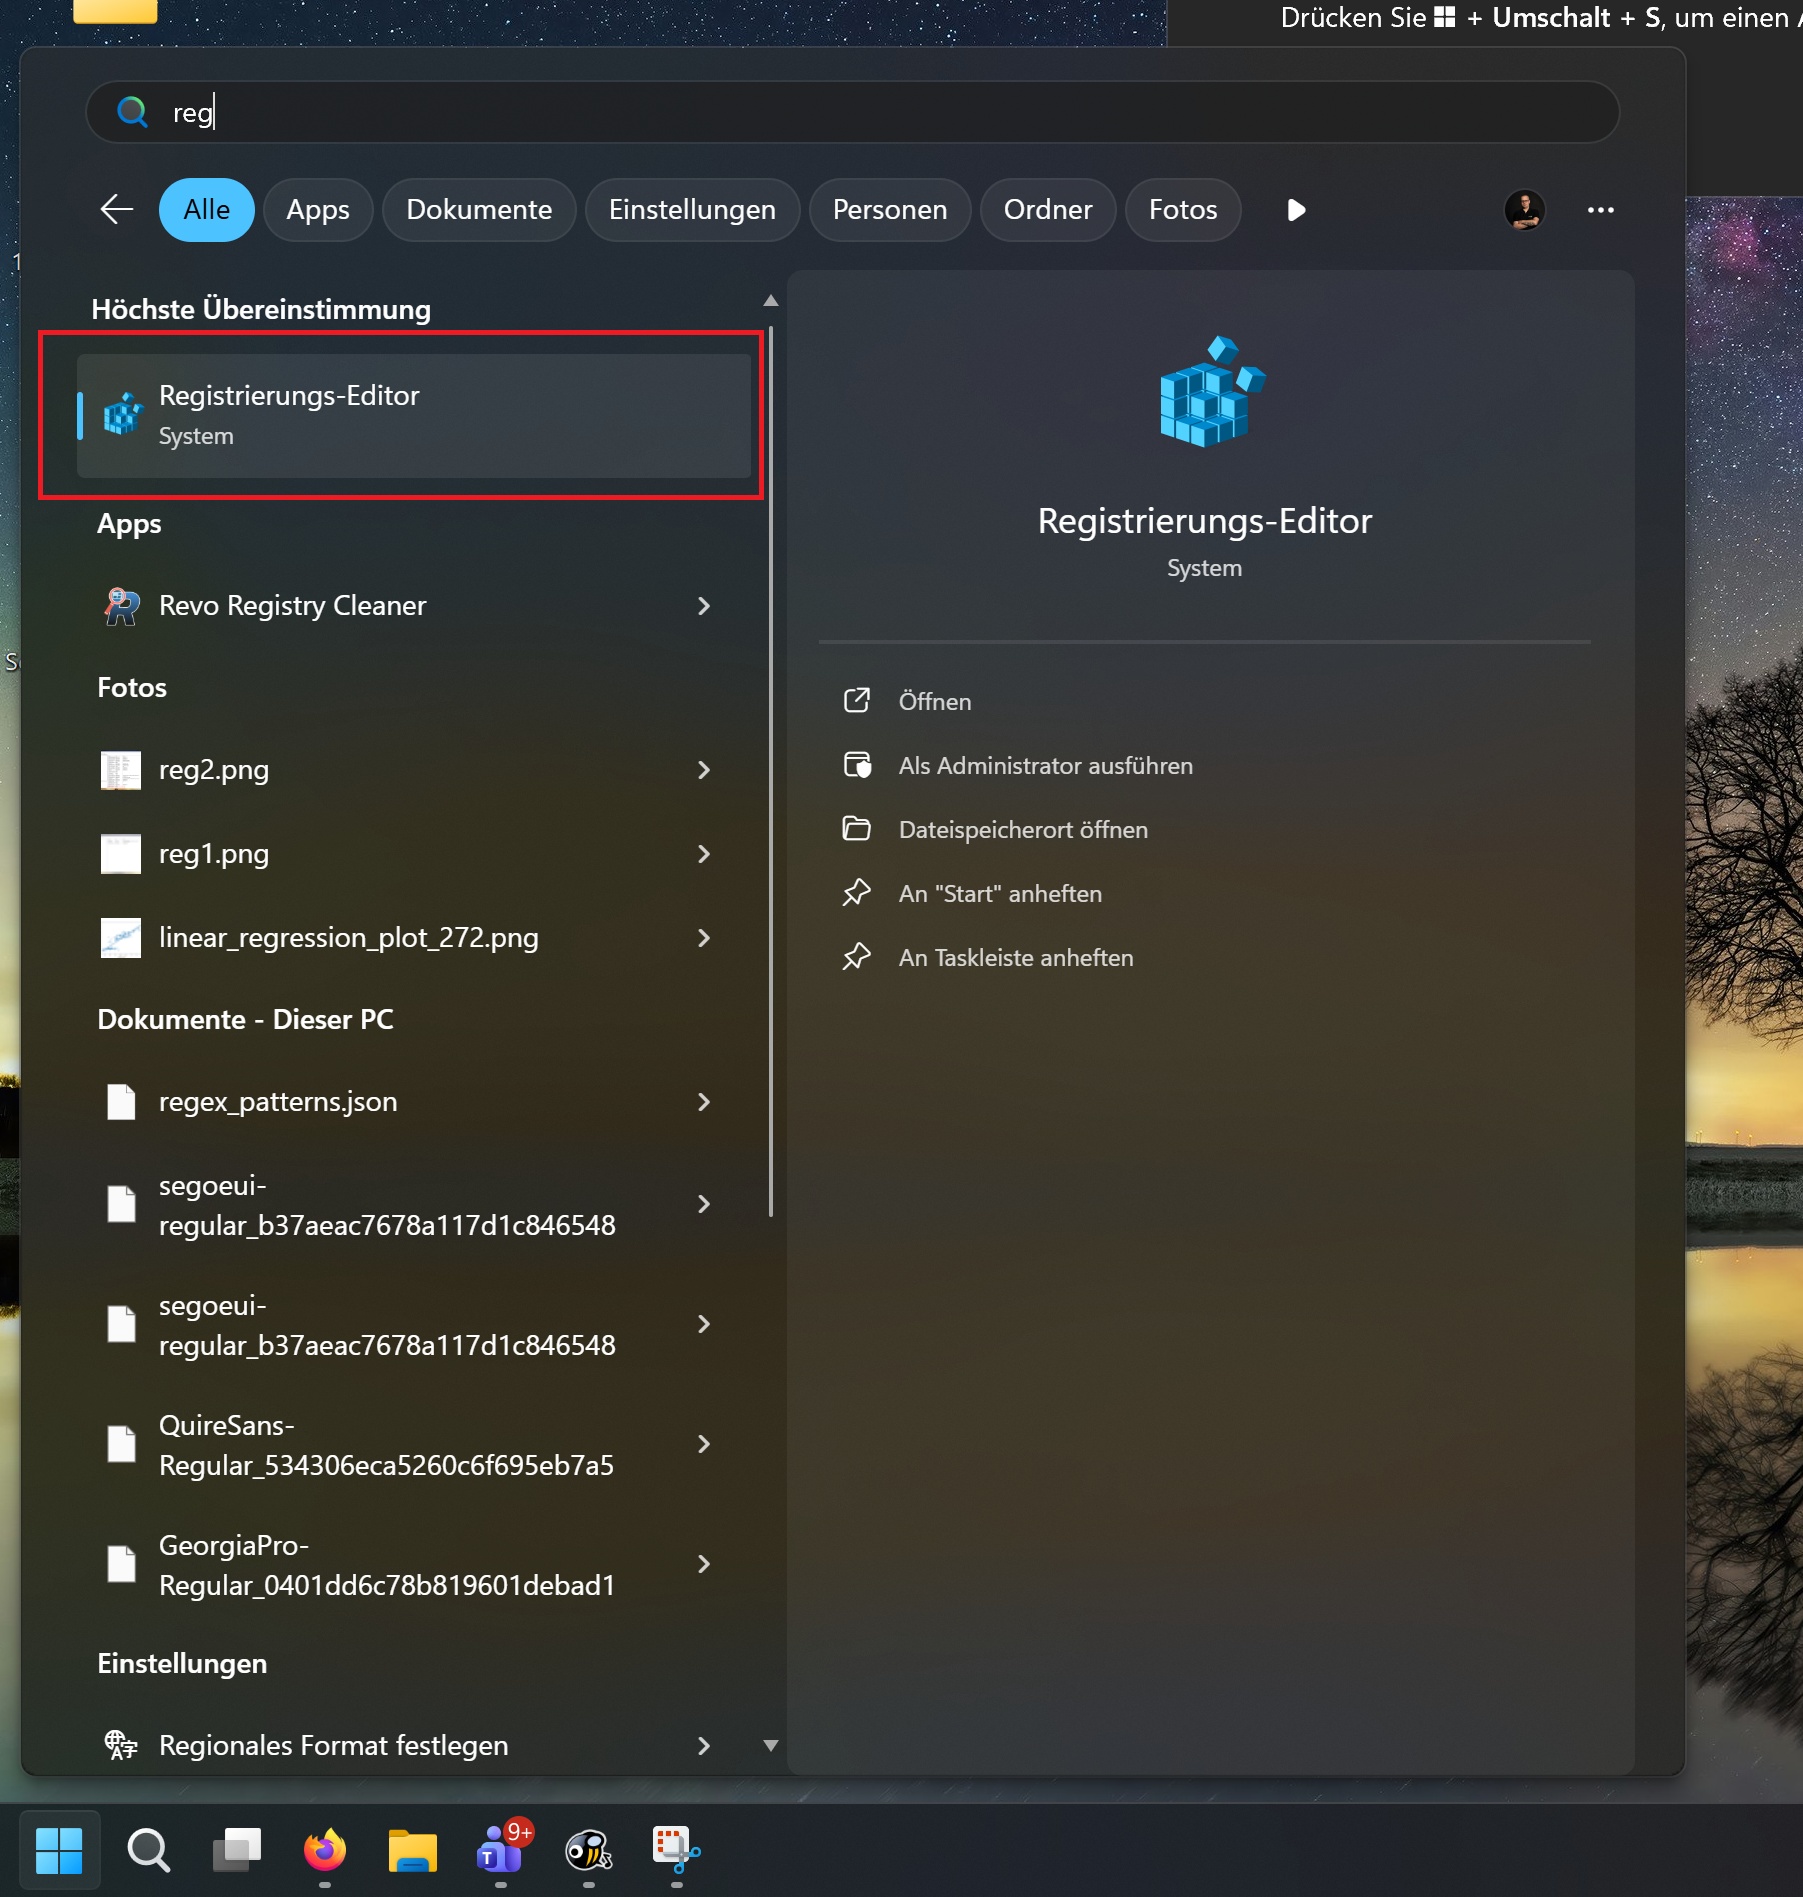Click the linear_regression_plot_272.png thumbnail
The height and width of the screenshot is (1897, 1803).
point(121,938)
